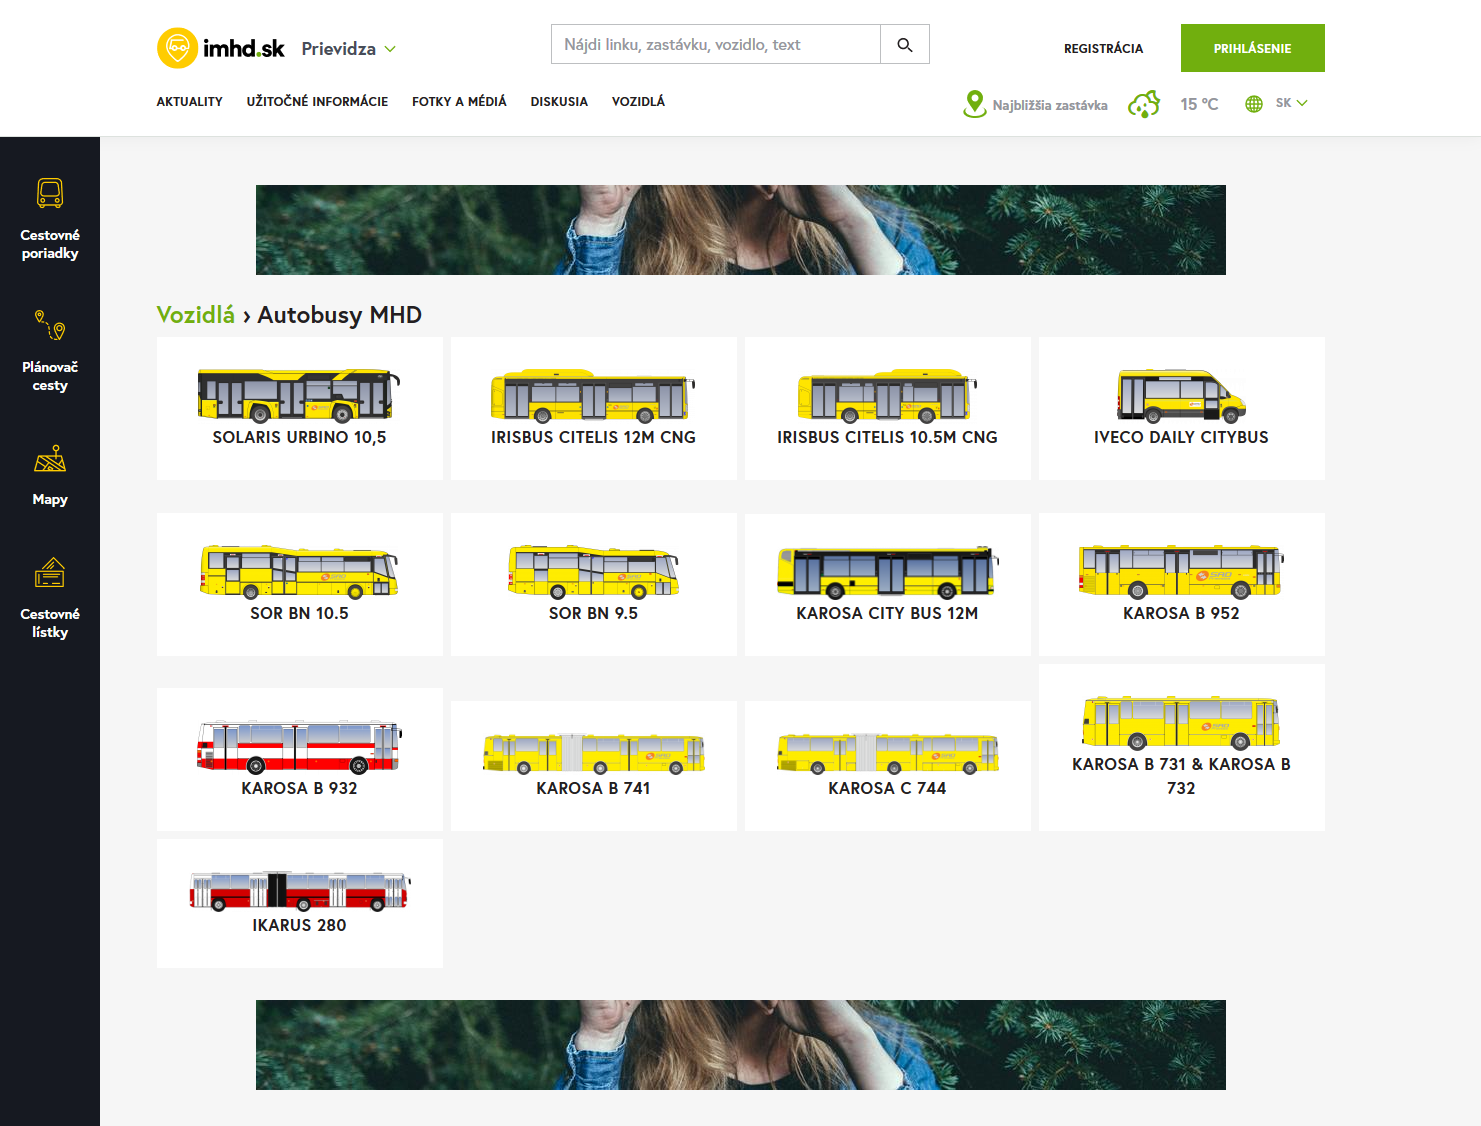The image size is (1481, 1126).
Task: Open the Karosa B 741 articulated bus image
Action: 593,753
